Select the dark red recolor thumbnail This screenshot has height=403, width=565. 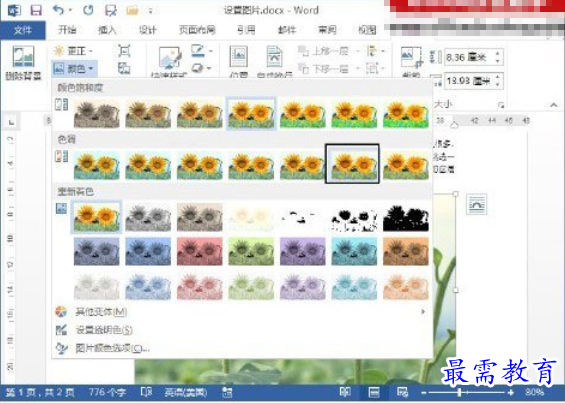pyautogui.click(x=200, y=252)
